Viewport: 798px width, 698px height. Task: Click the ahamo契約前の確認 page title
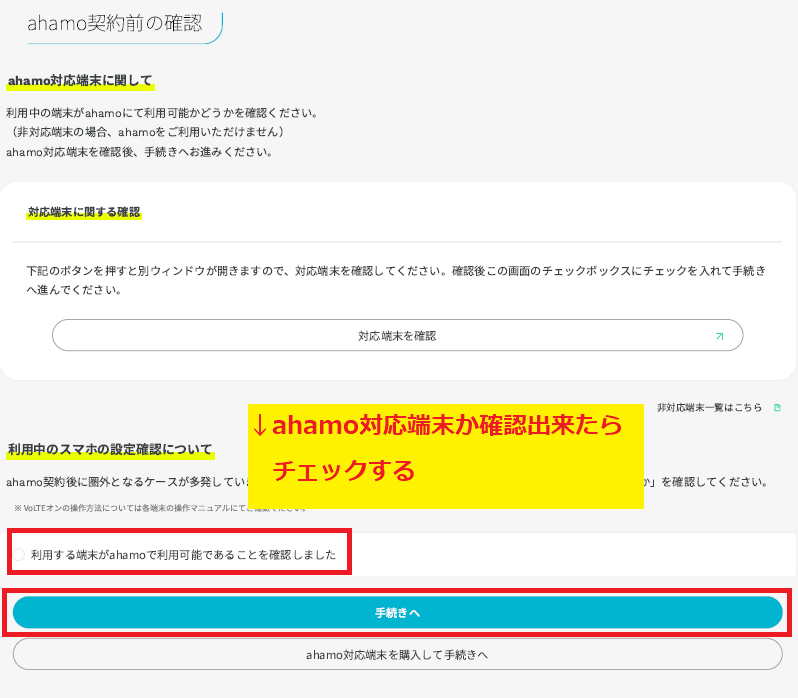[115, 23]
